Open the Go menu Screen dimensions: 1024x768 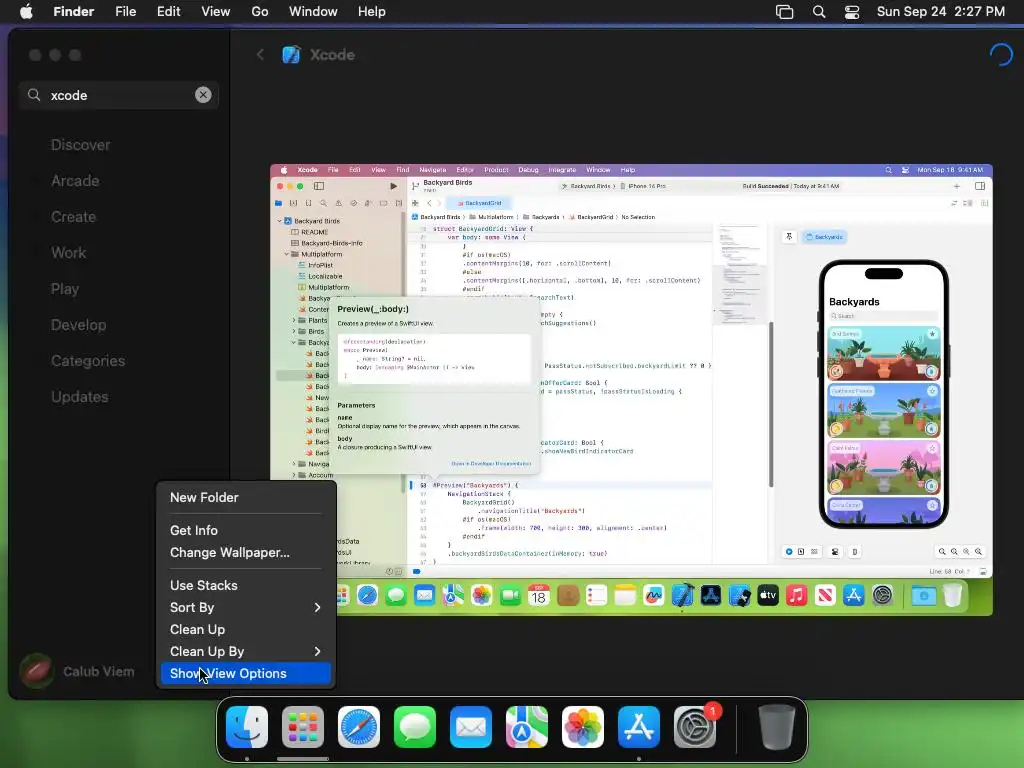point(260,12)
